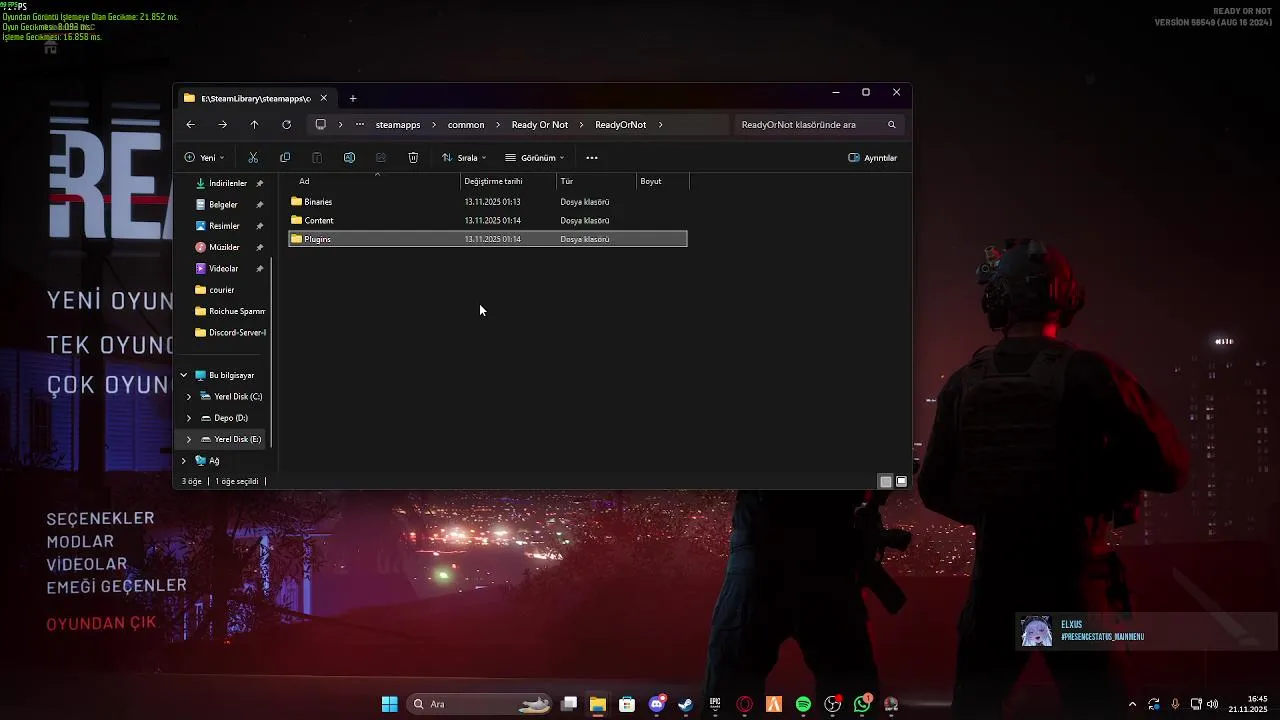Open Belgeler in the sidebar
Viewport: 1280px width, 720px height.
click(x=223, y=204)
